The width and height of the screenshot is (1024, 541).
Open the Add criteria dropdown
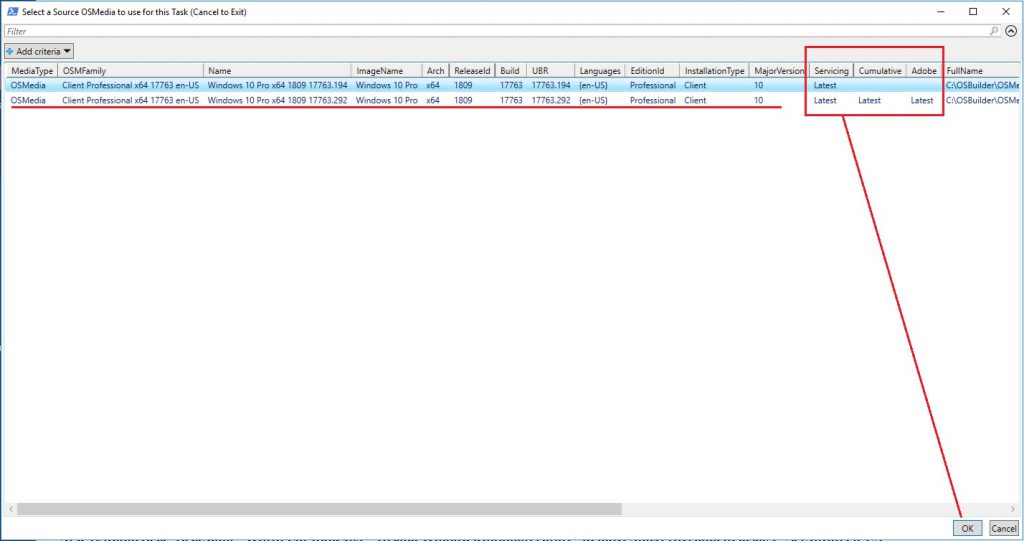click(40, 51)
